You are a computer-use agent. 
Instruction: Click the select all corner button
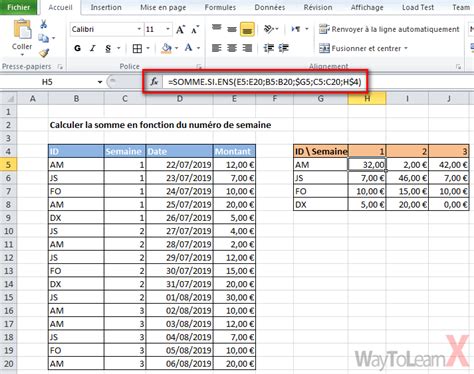tap(9, 99)
